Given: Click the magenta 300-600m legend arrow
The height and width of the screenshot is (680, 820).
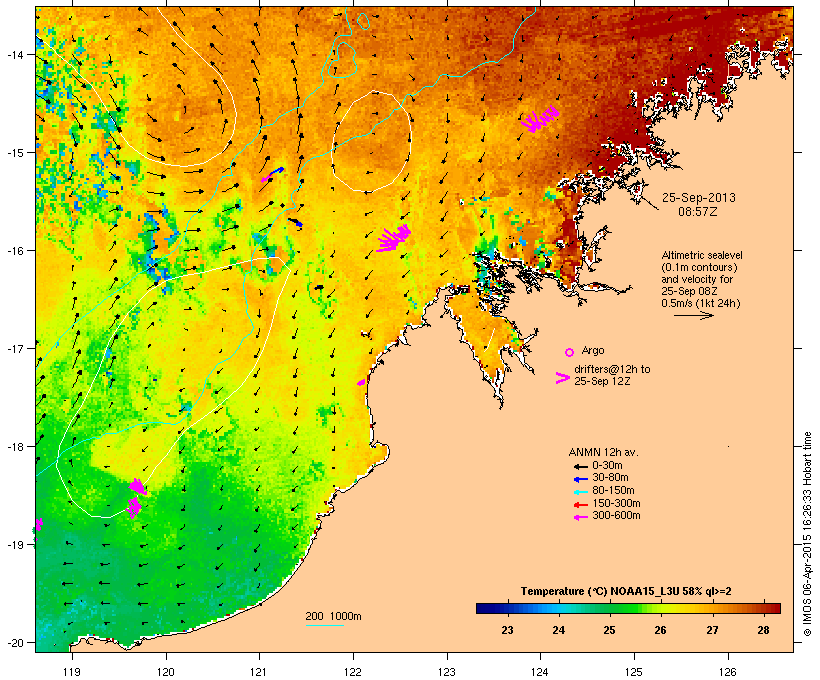Looking at the screenshot, I should tap(580, 517).
